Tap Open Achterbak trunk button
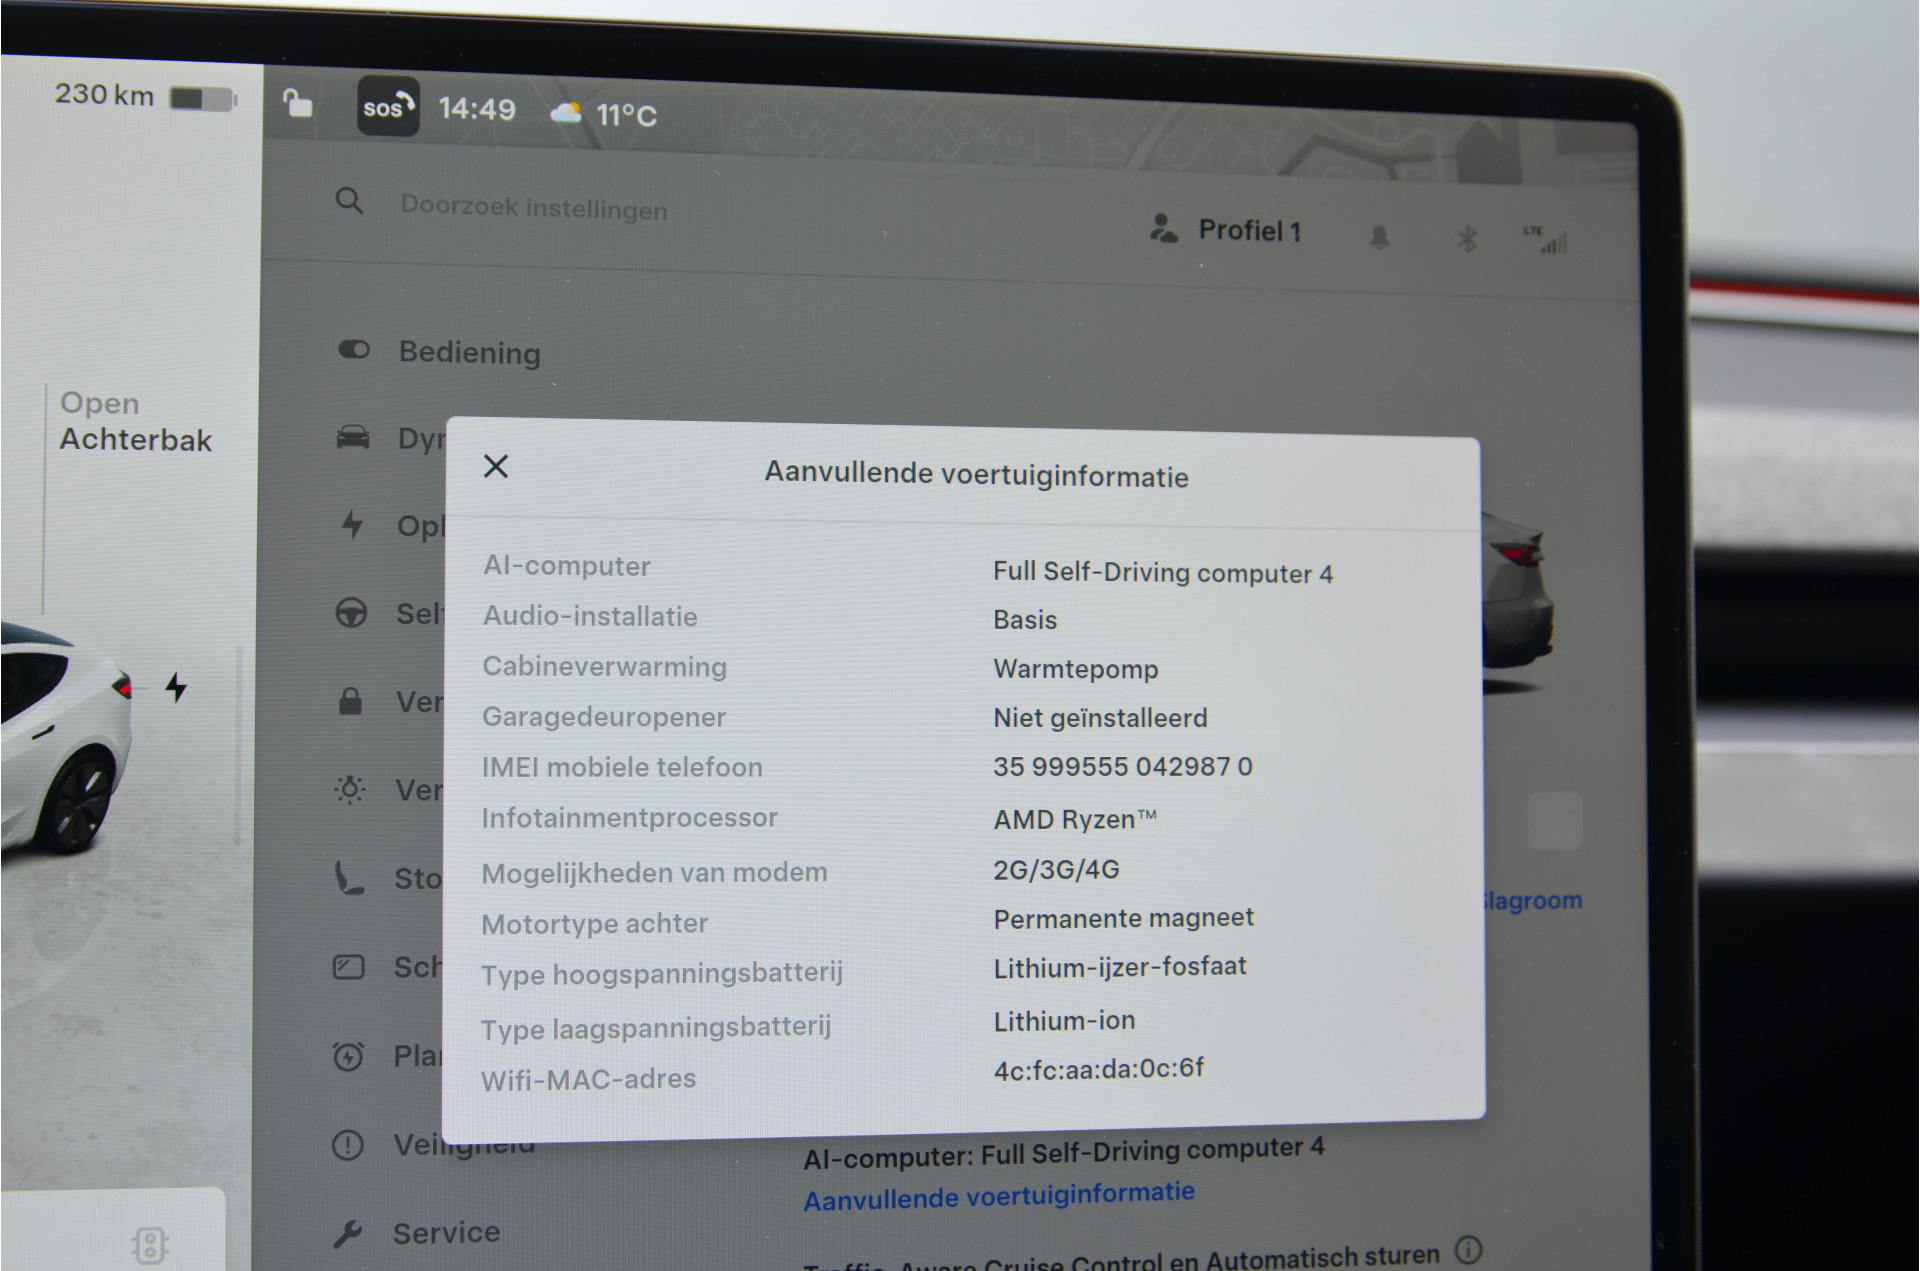Viewport: 1920px width, 1271px height. coord(136,421)
